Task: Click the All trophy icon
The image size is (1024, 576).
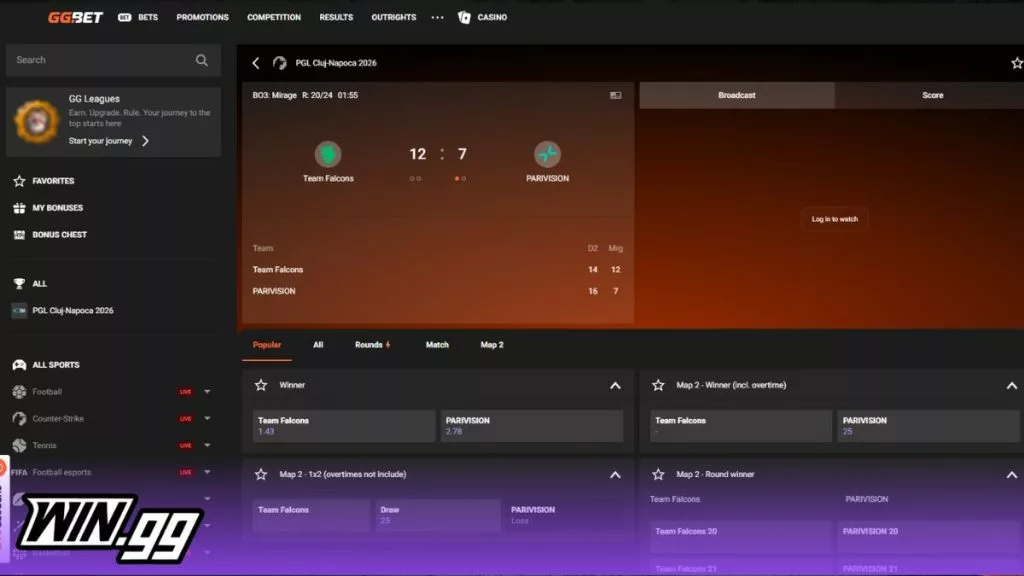Action: point(19,283)
